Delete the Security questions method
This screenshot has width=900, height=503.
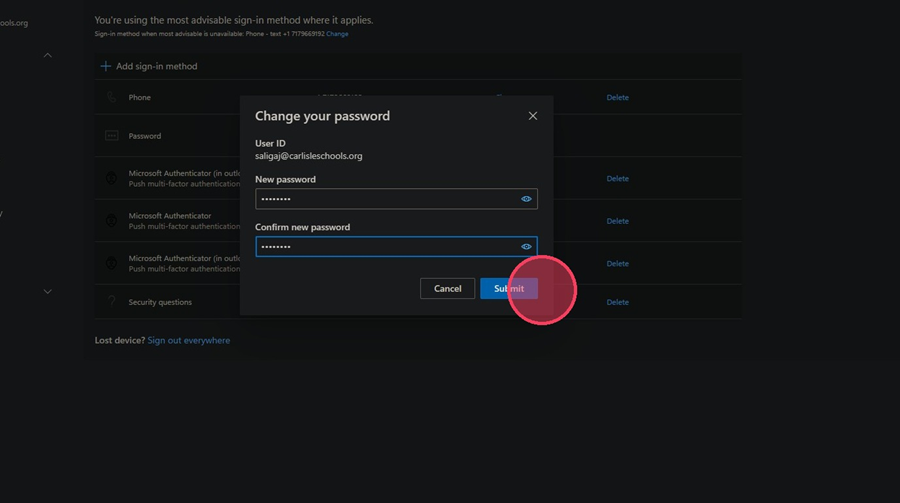click(x=618, y=302)
